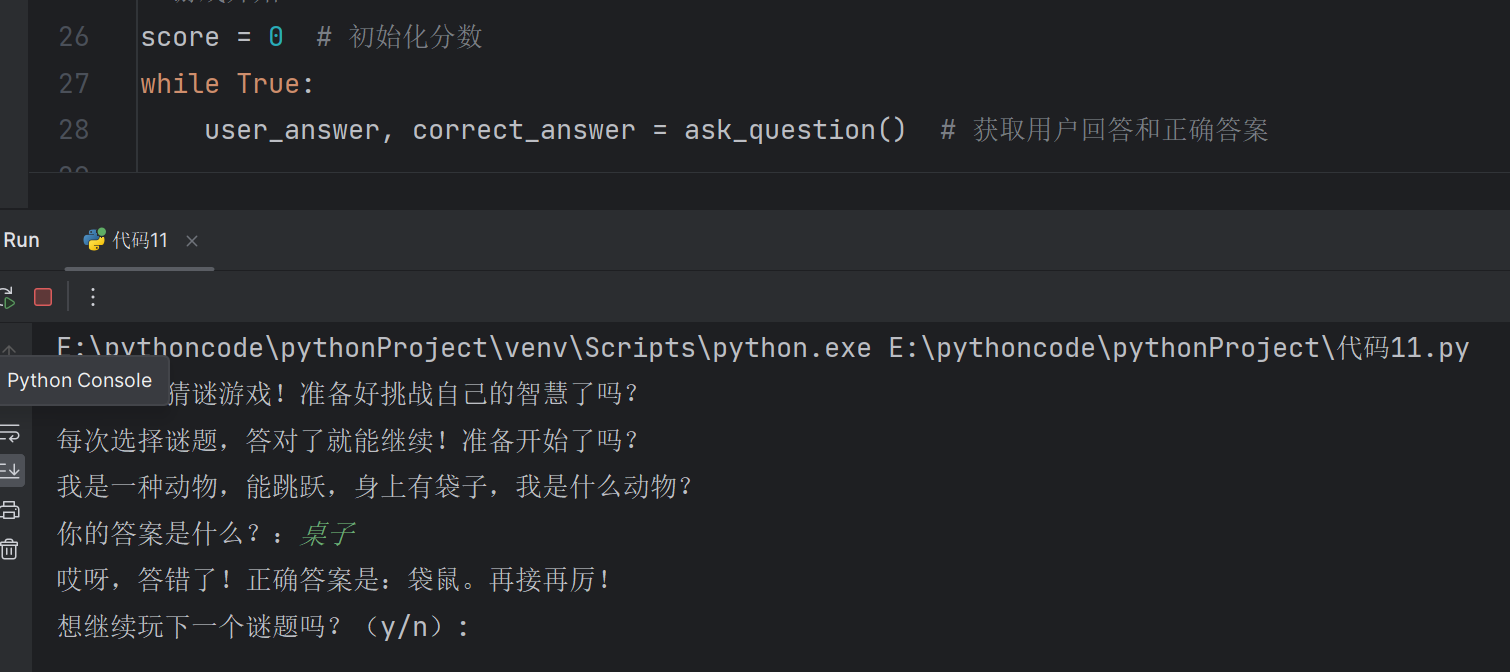The height and width of the screenshot is (672, 1510).
Task: Click the Python icon on 代码11 tab
Action: point(95,240)
